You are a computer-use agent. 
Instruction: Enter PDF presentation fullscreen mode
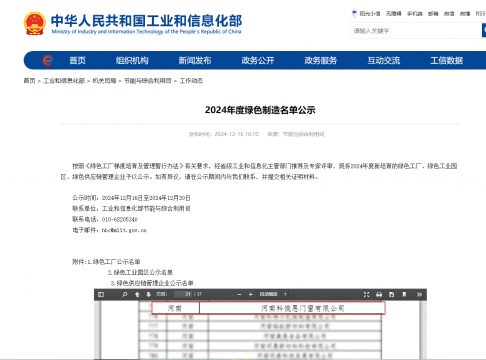[366, 294]
